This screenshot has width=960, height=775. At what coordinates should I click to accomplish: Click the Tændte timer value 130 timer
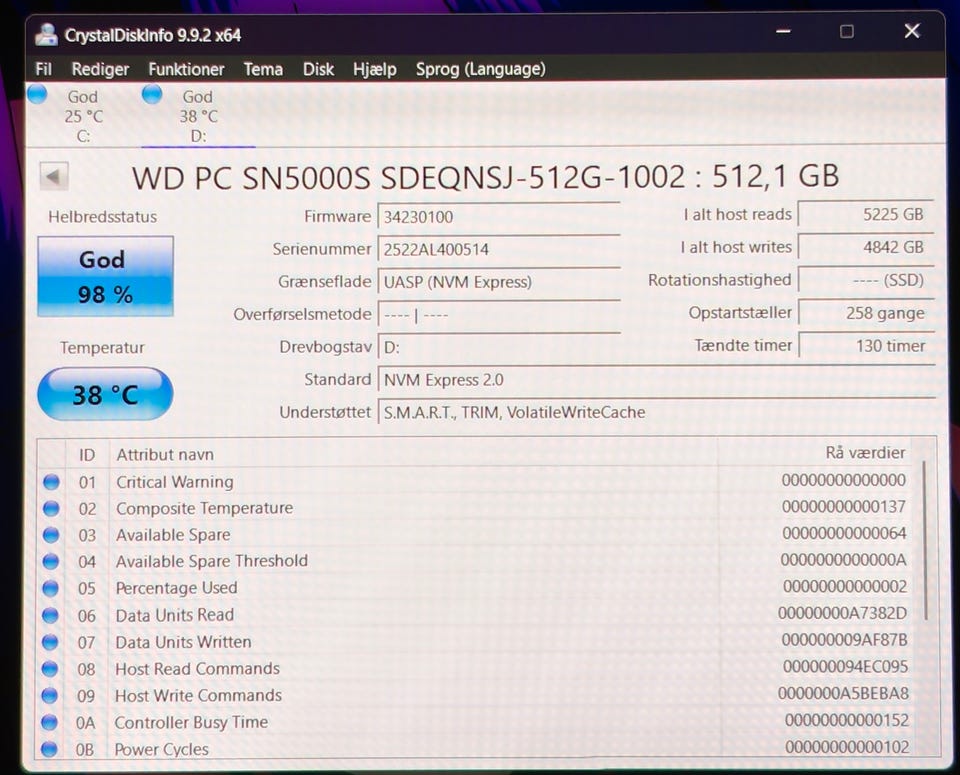[x=867, y=346]
